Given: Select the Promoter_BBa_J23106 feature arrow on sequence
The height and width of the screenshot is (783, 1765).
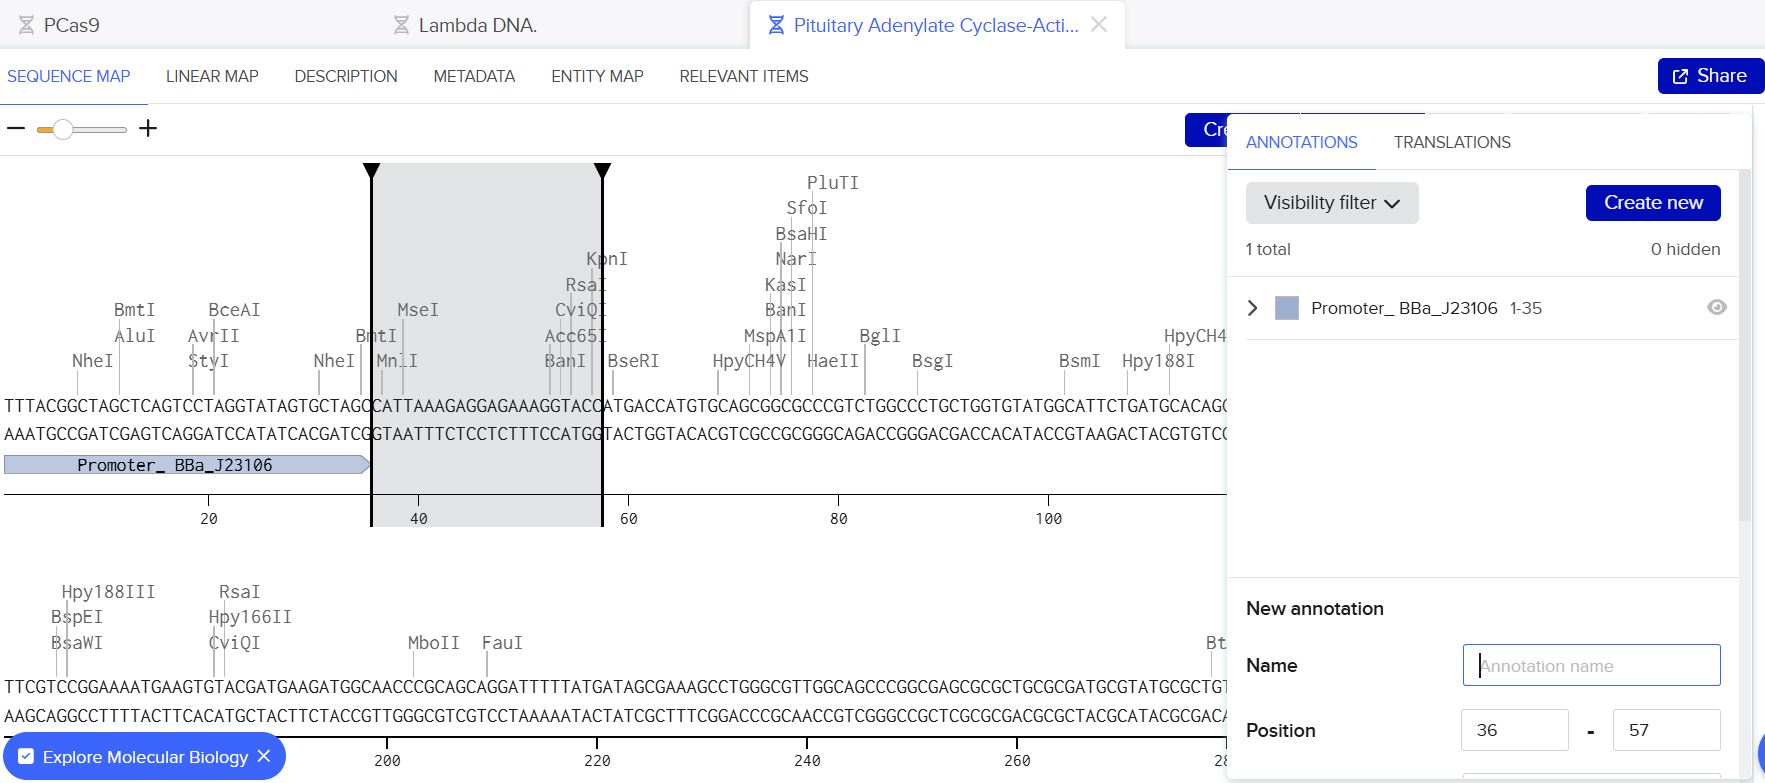Looking at the screenshot, I should tap(186, 465).
